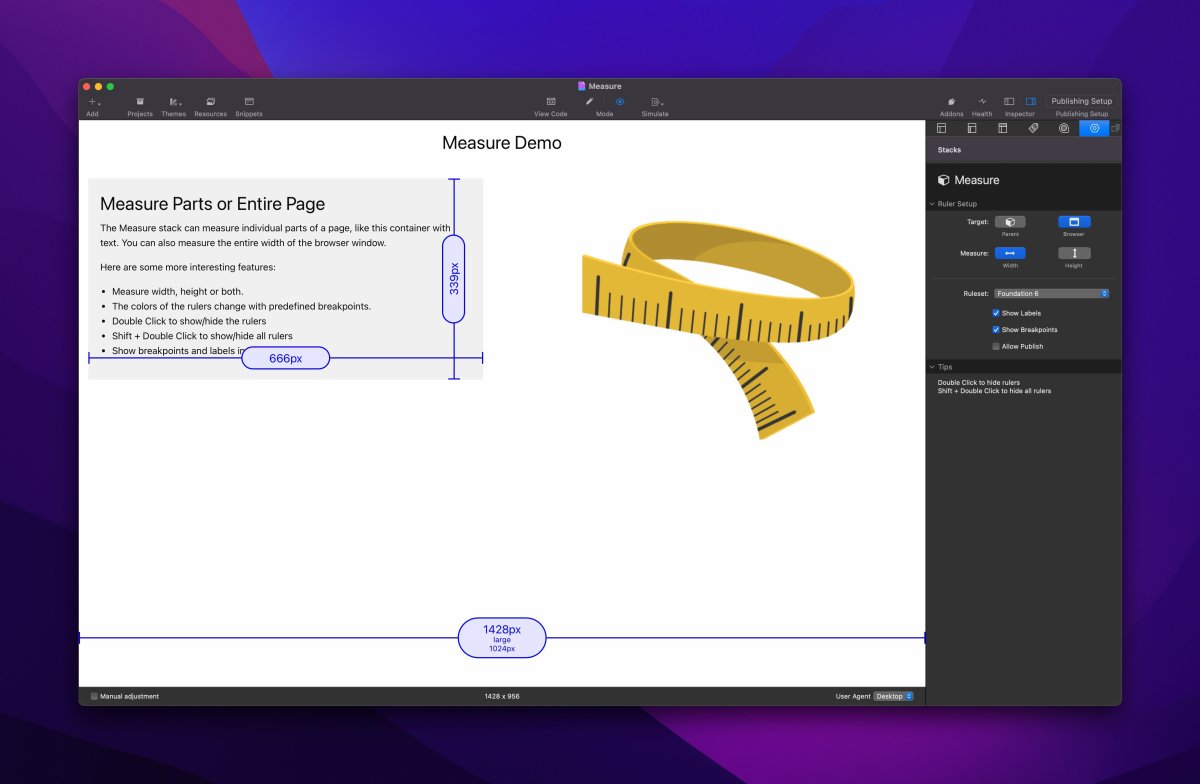Select the target-circle inspector tab
1200x784 pixels.
coord(1064,128)
